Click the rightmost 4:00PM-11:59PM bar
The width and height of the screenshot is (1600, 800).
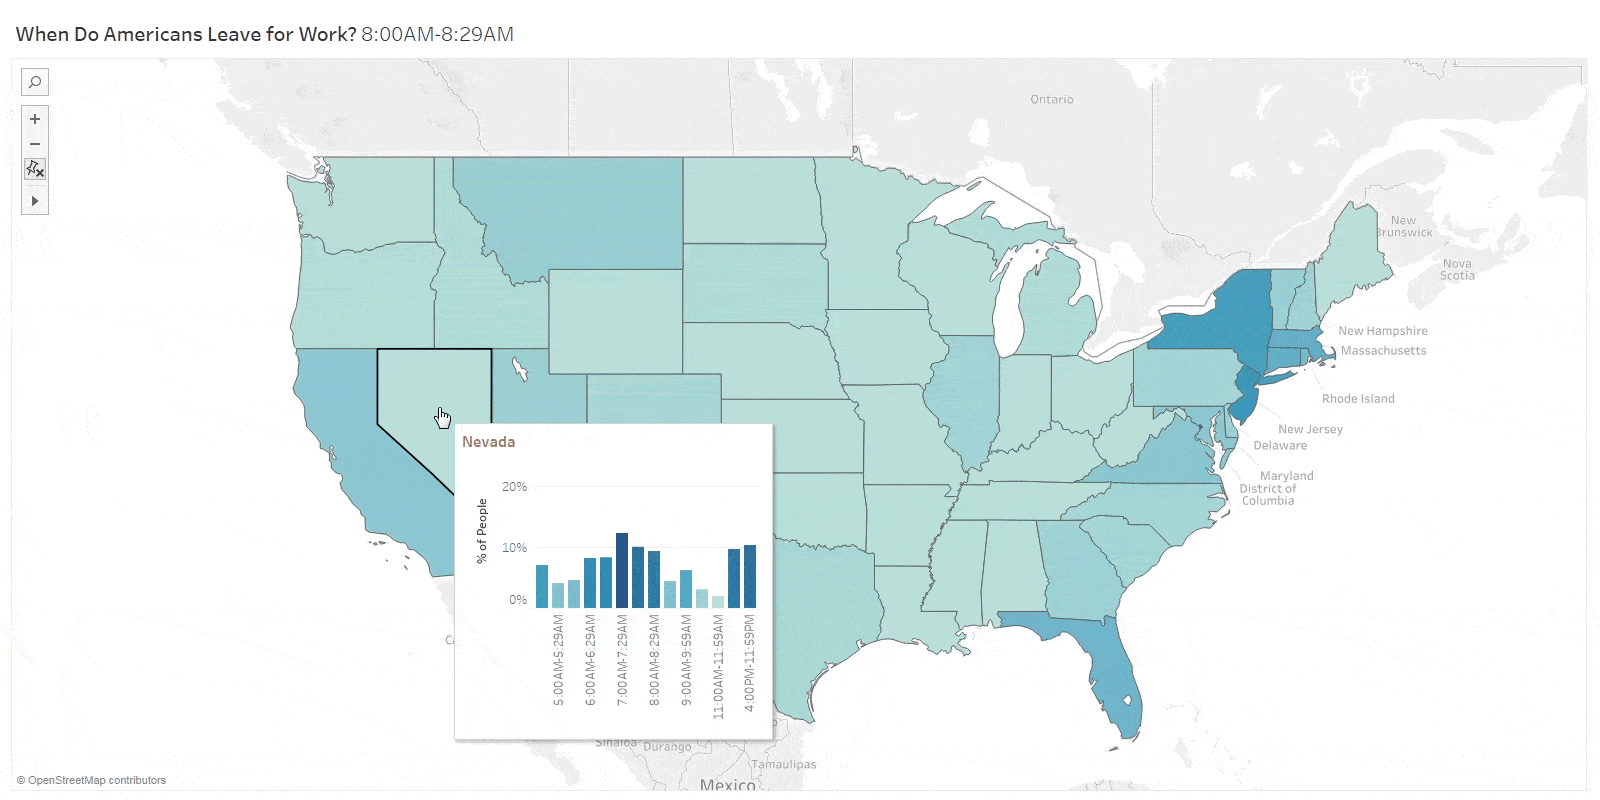(x=750, y=577)
